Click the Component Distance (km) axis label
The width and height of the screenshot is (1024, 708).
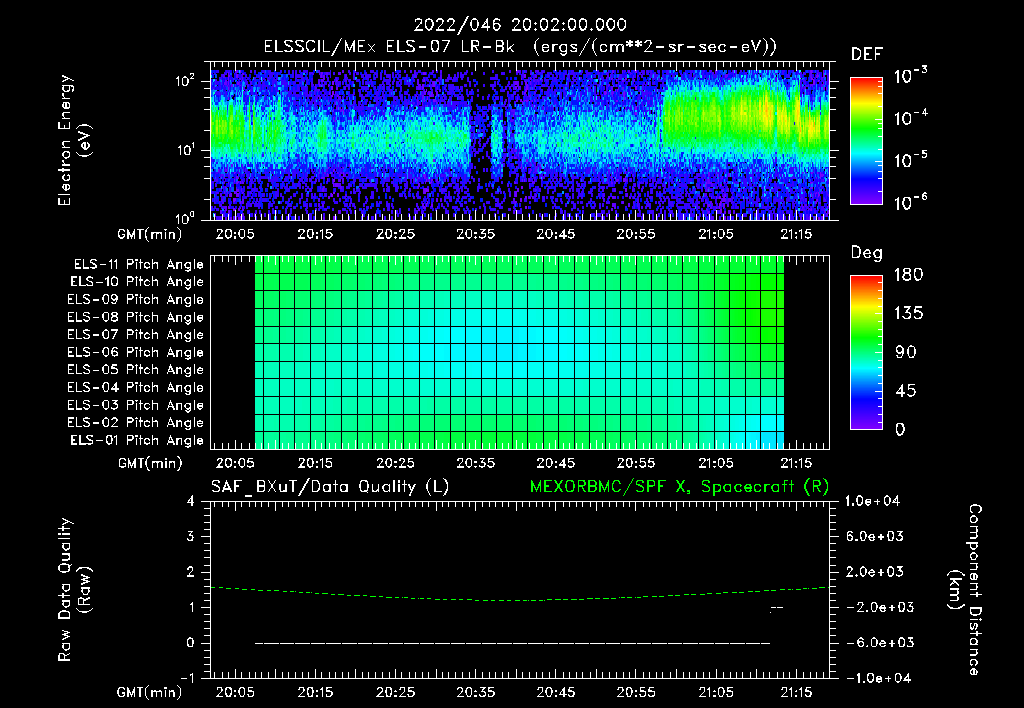pyautogui.click(x=965, y=590)
